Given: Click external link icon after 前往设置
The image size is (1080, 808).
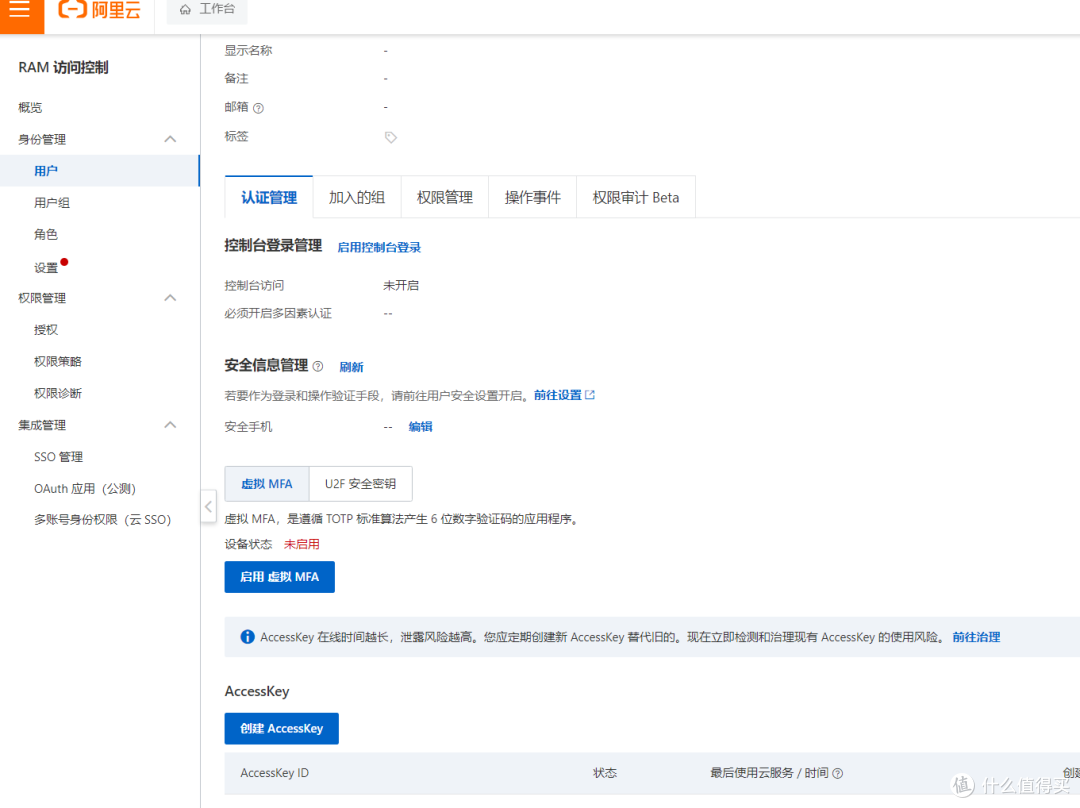Looking at the screenshot, I should pyautogui.click(x=590, y=395).
